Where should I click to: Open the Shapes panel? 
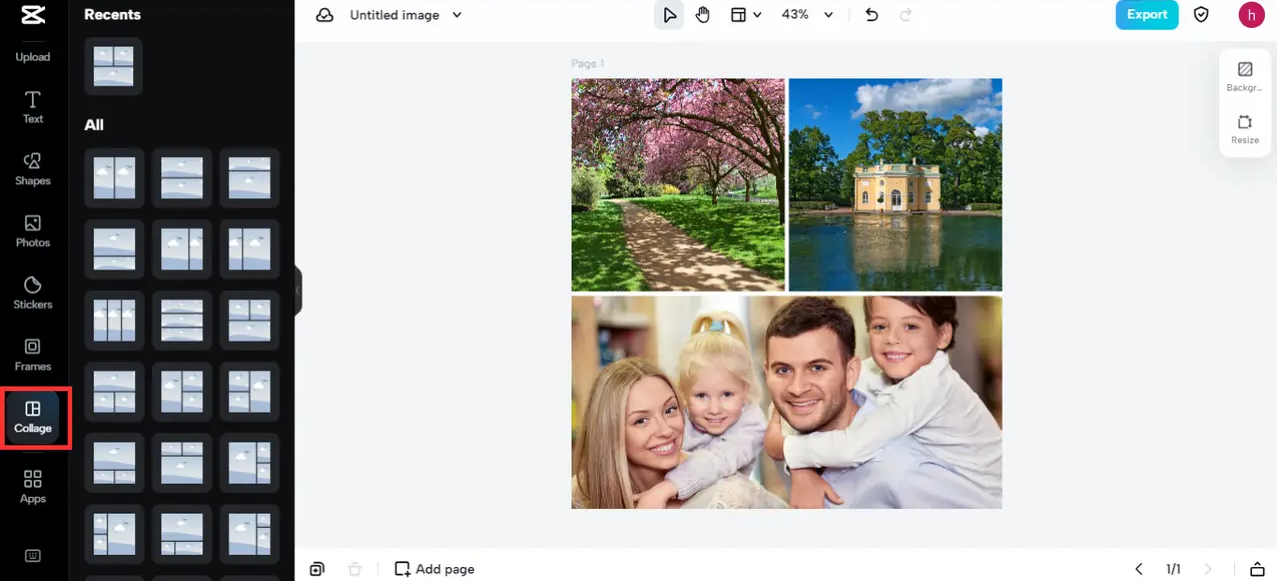(33, 169)
